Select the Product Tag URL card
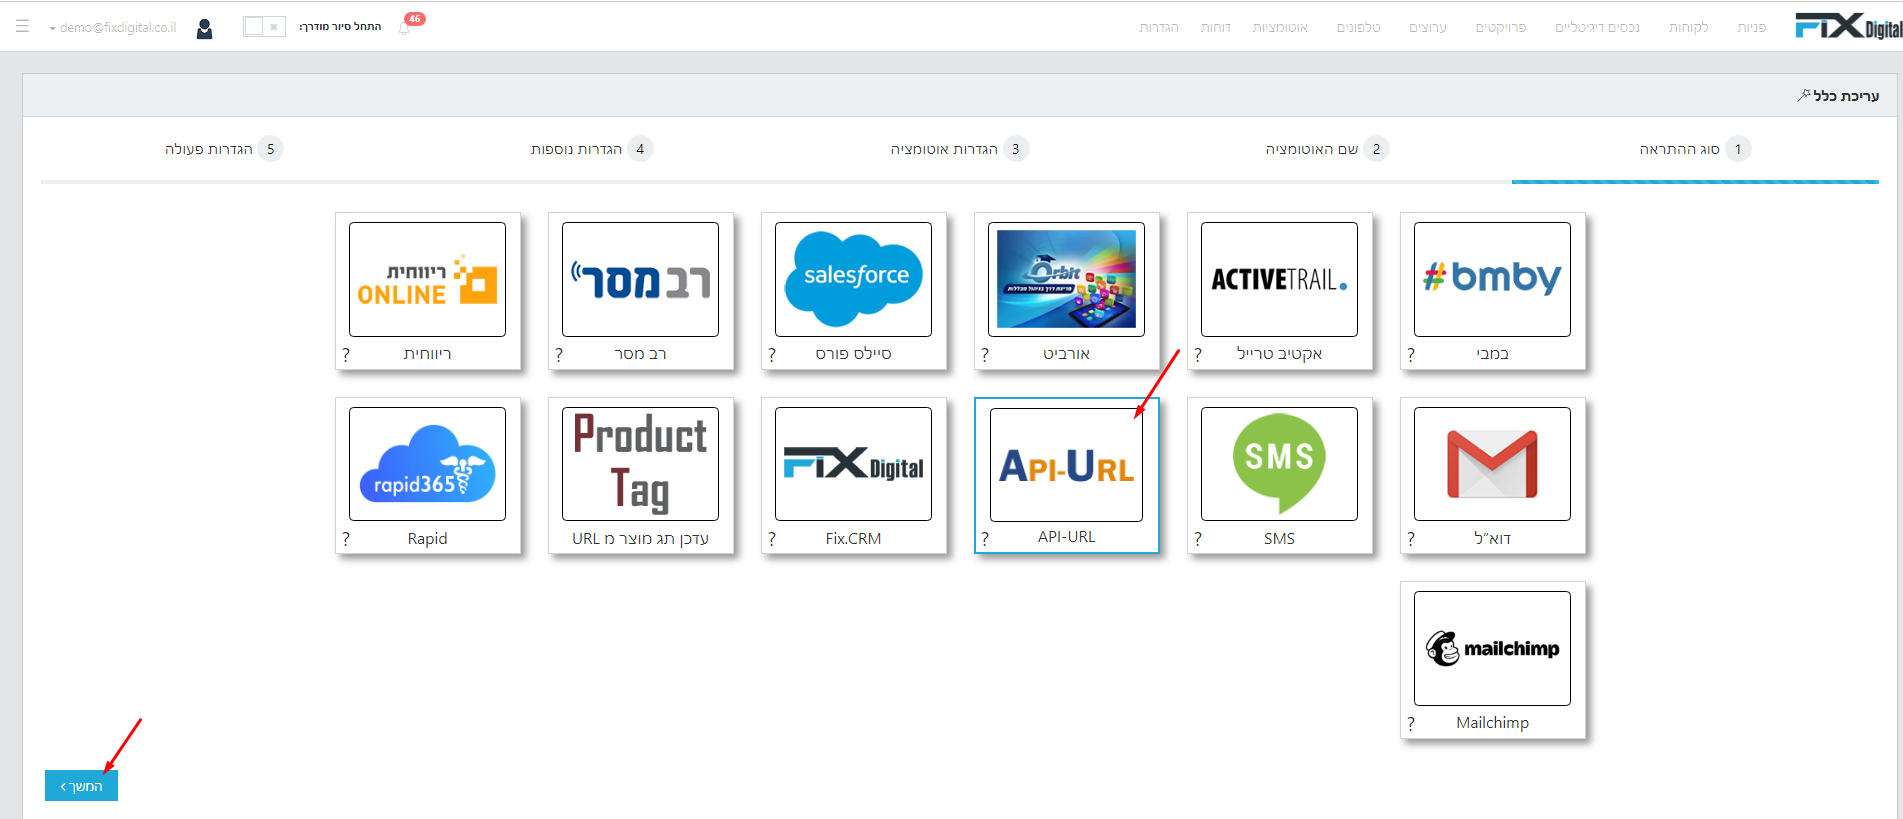This screenshot has height=819, width=1903. coord(640,475)
